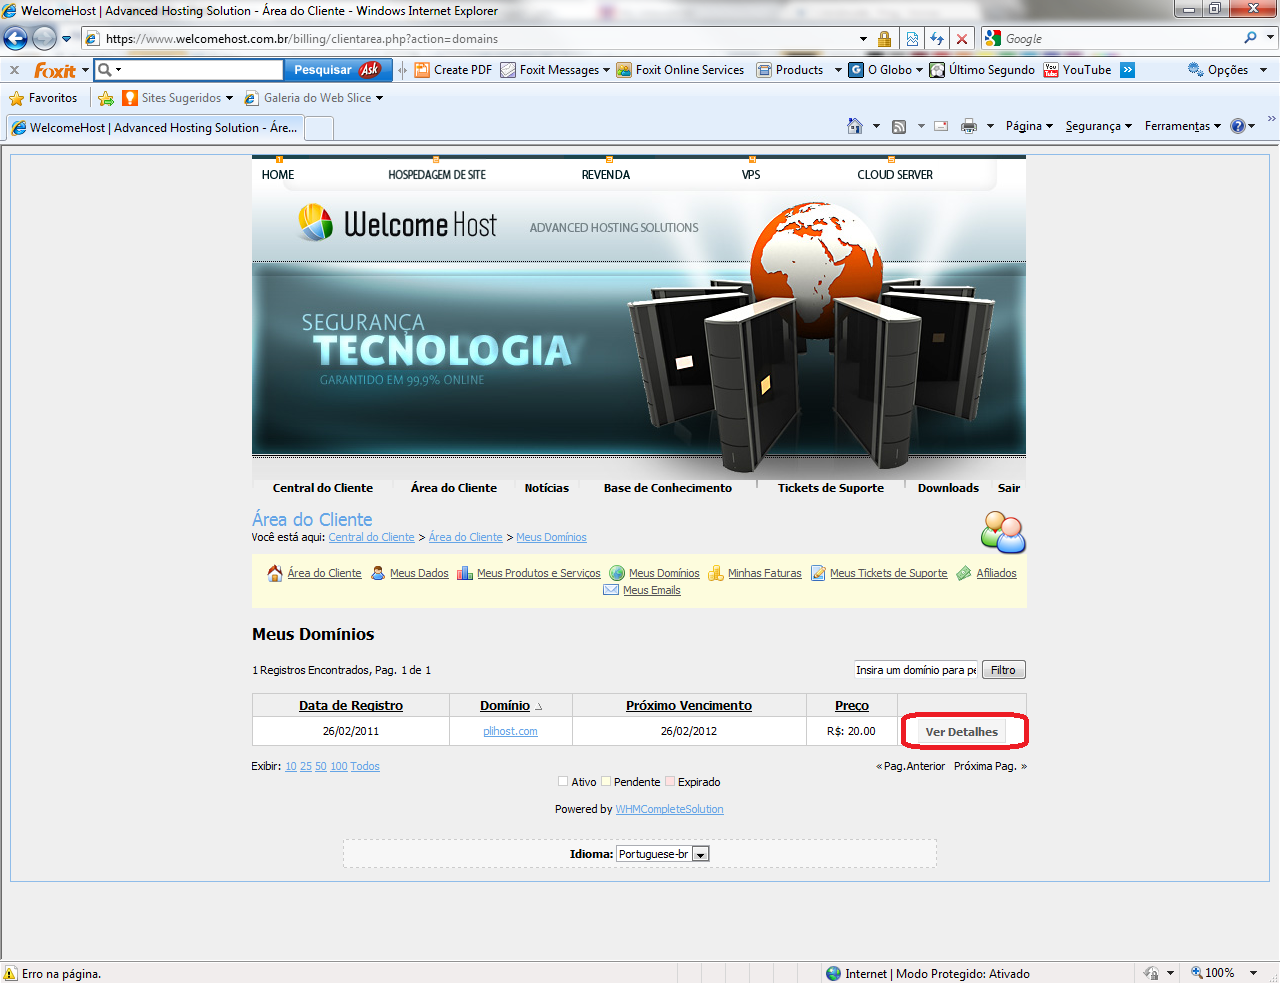Click the YouTube shortcut in the toolbar

tap(1077, 70)
